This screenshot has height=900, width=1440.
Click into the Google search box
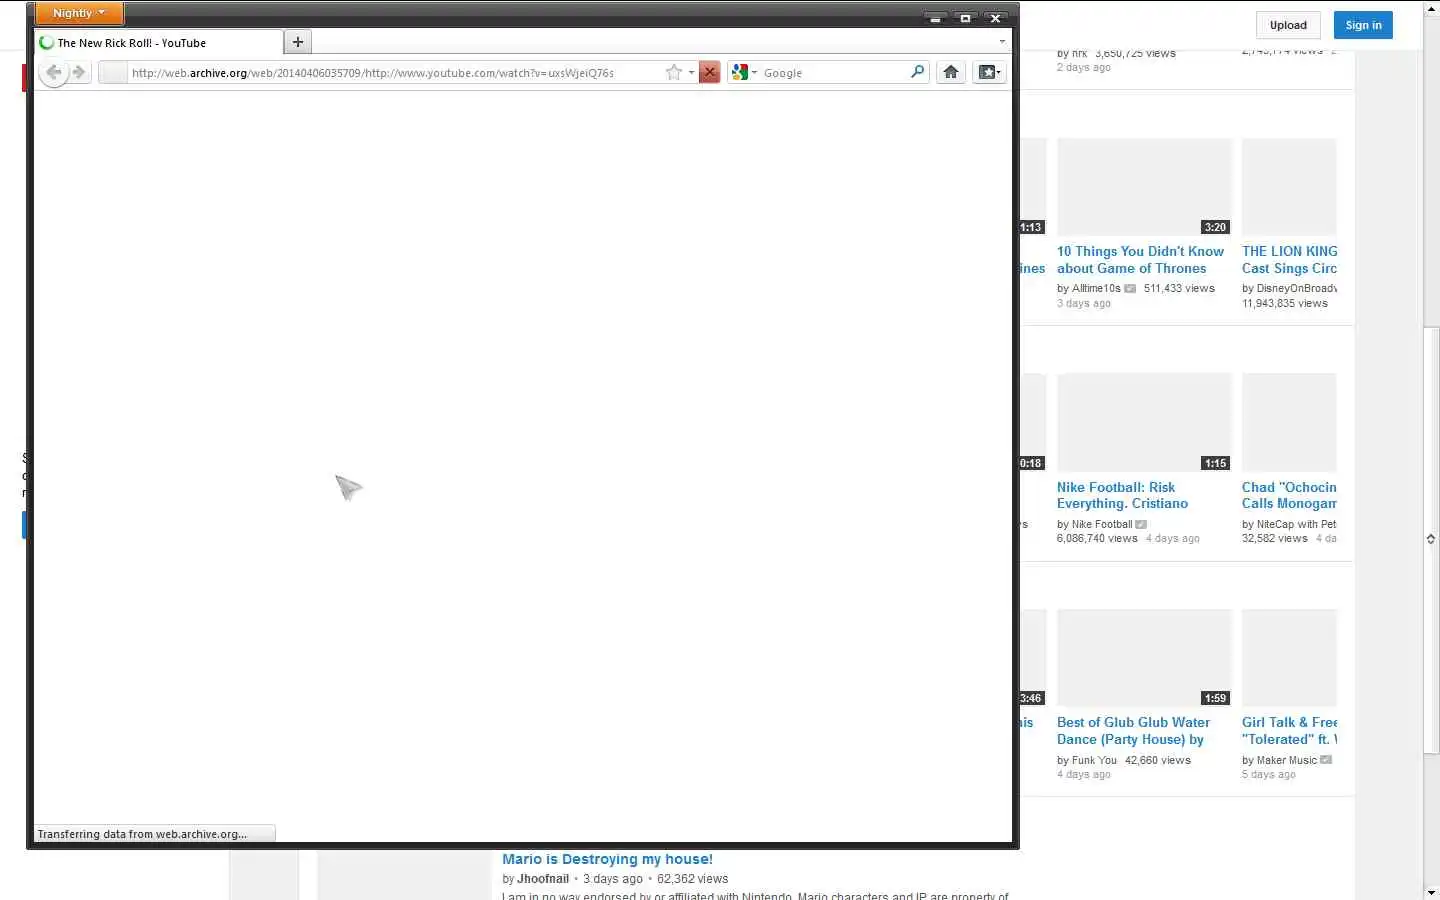point(834,73)
